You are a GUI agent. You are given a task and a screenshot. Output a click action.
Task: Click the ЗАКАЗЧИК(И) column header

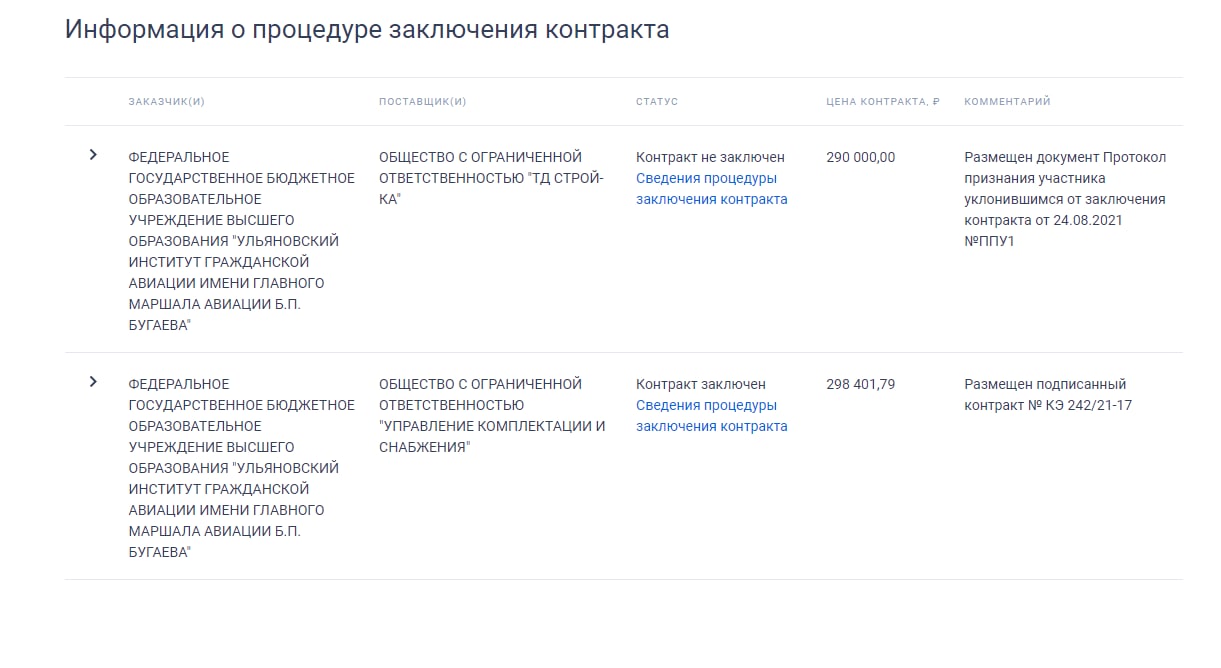click(x=167, y=102)
